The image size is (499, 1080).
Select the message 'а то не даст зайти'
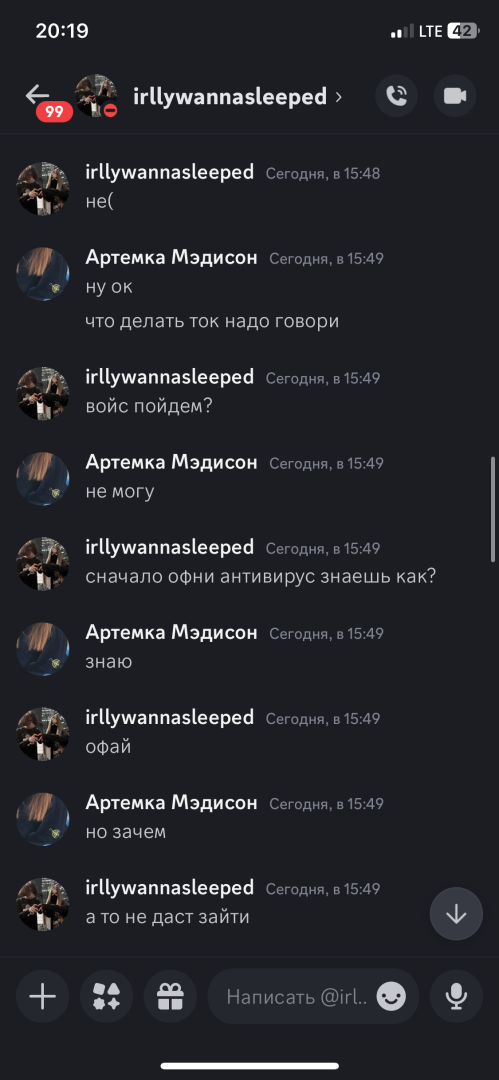[x=167, y=917]
